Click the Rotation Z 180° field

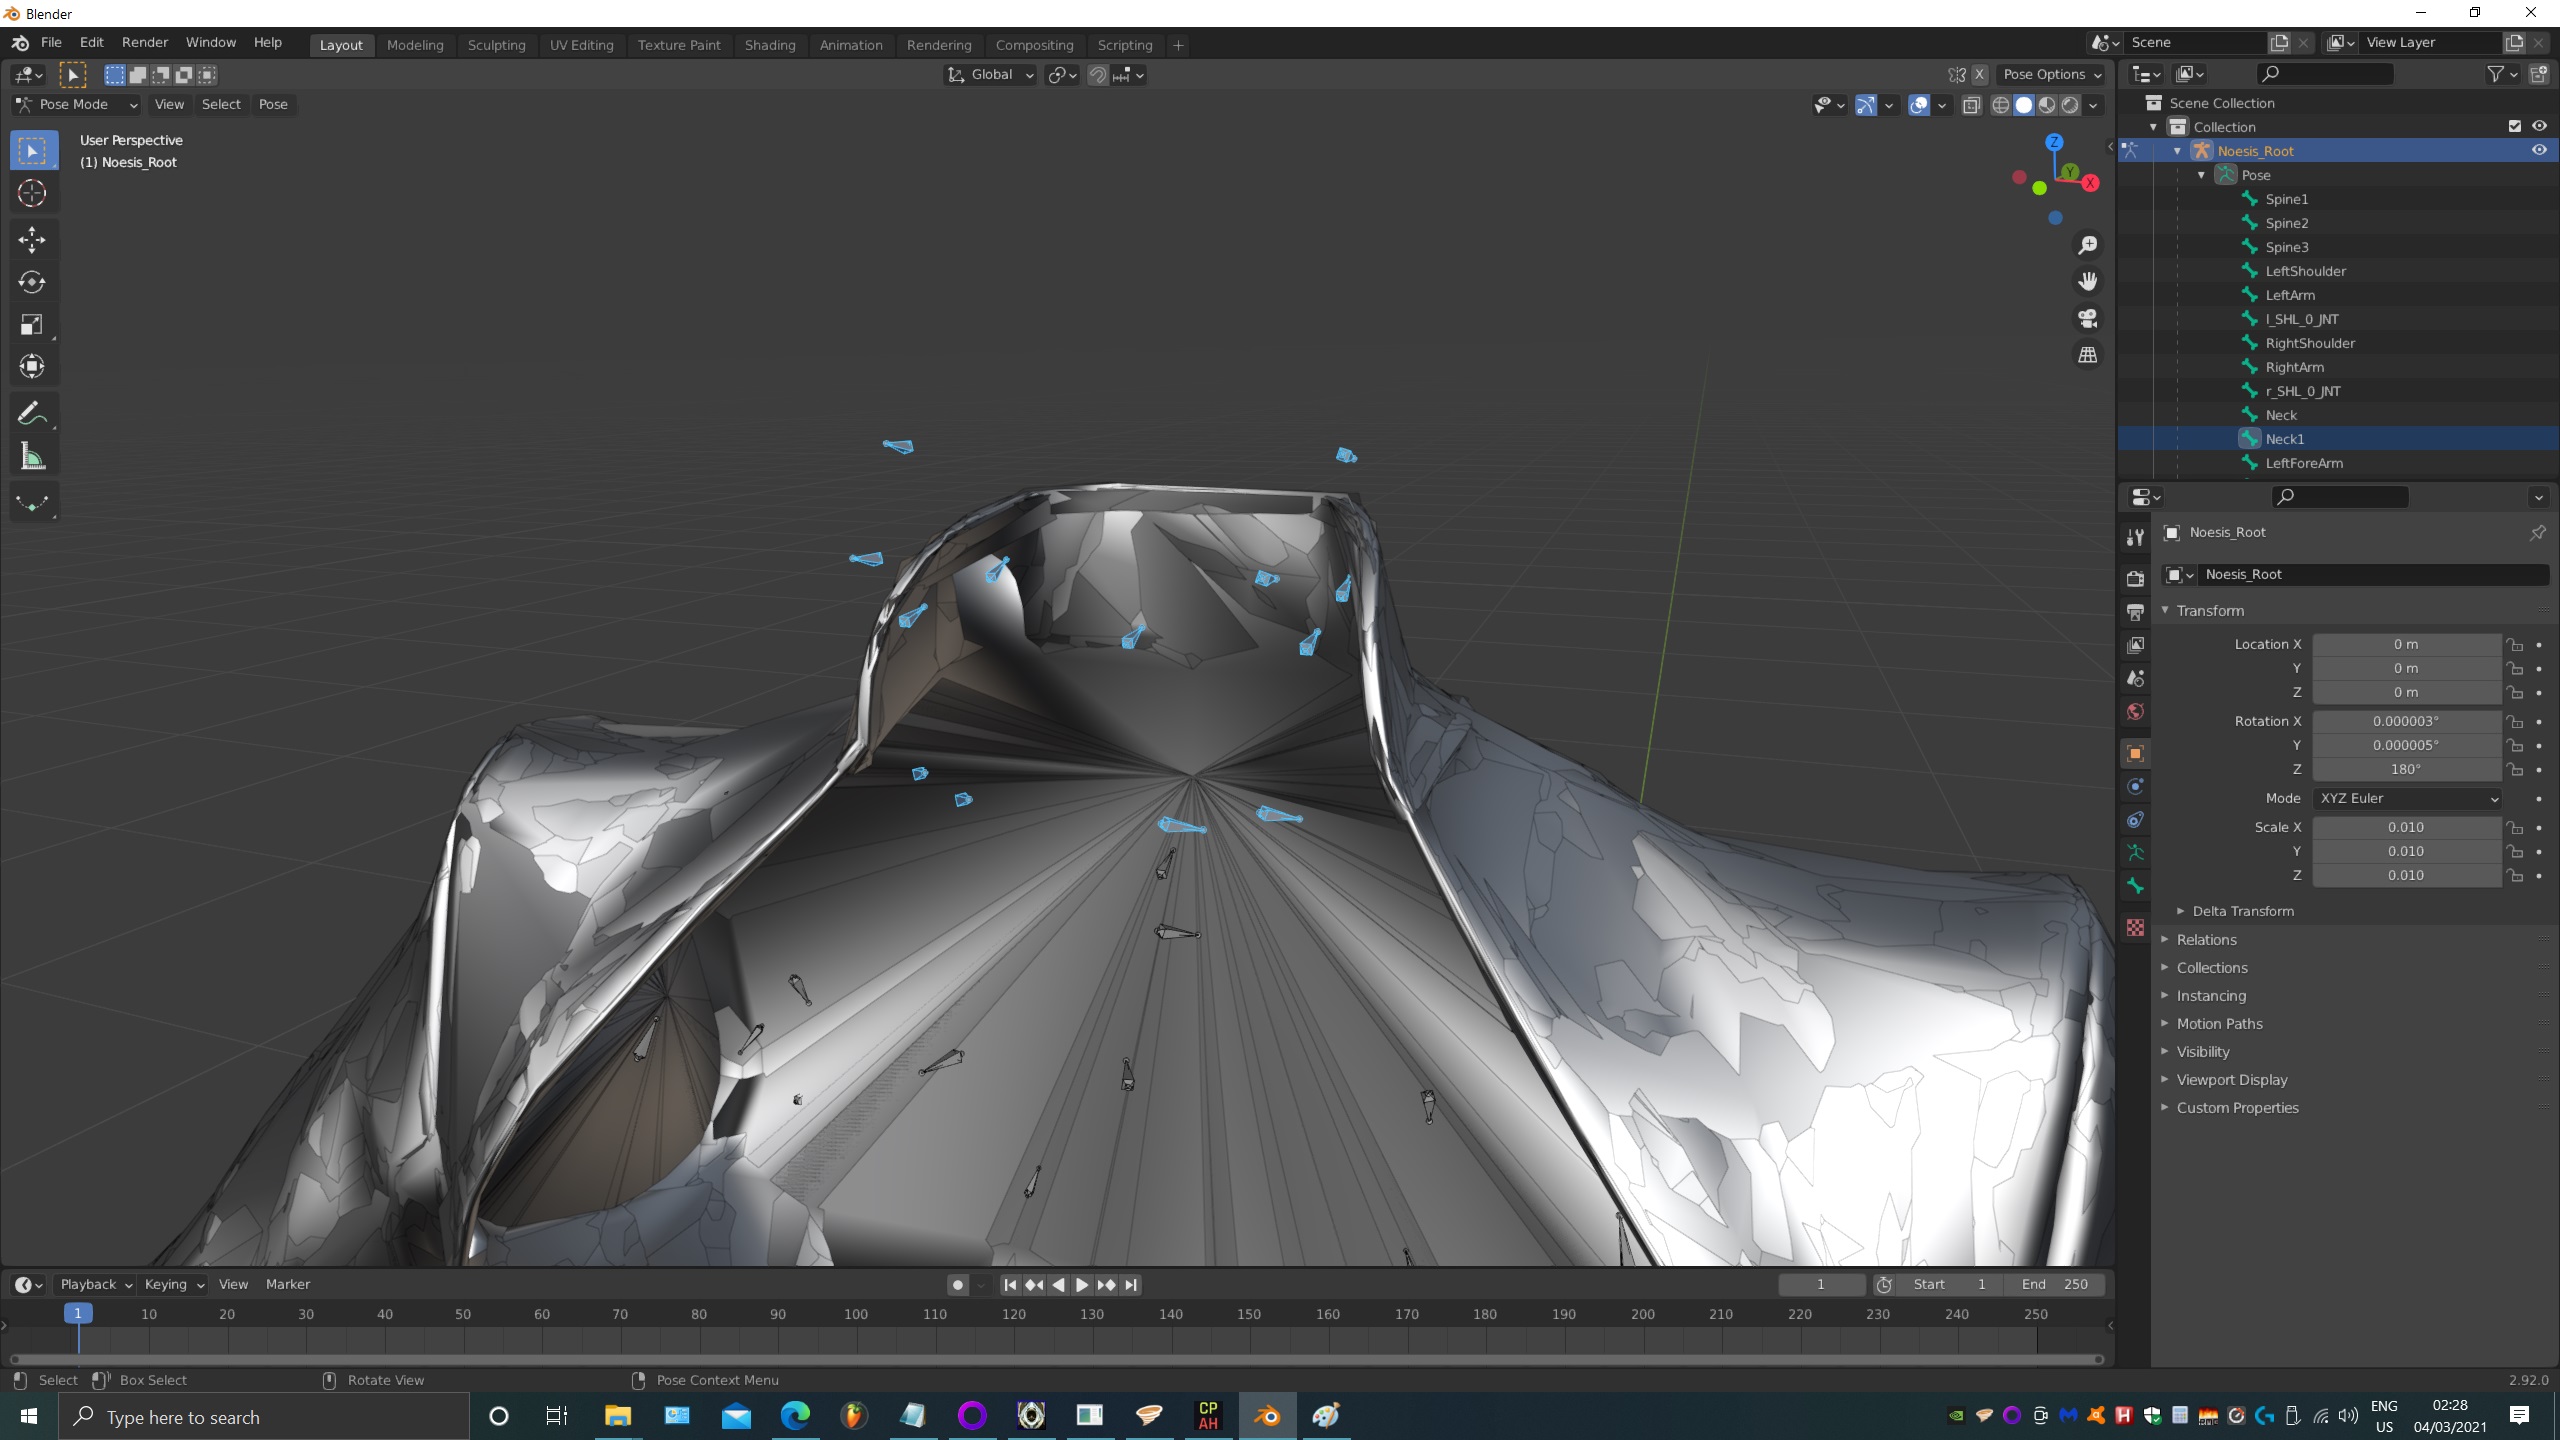point(2406,770)
